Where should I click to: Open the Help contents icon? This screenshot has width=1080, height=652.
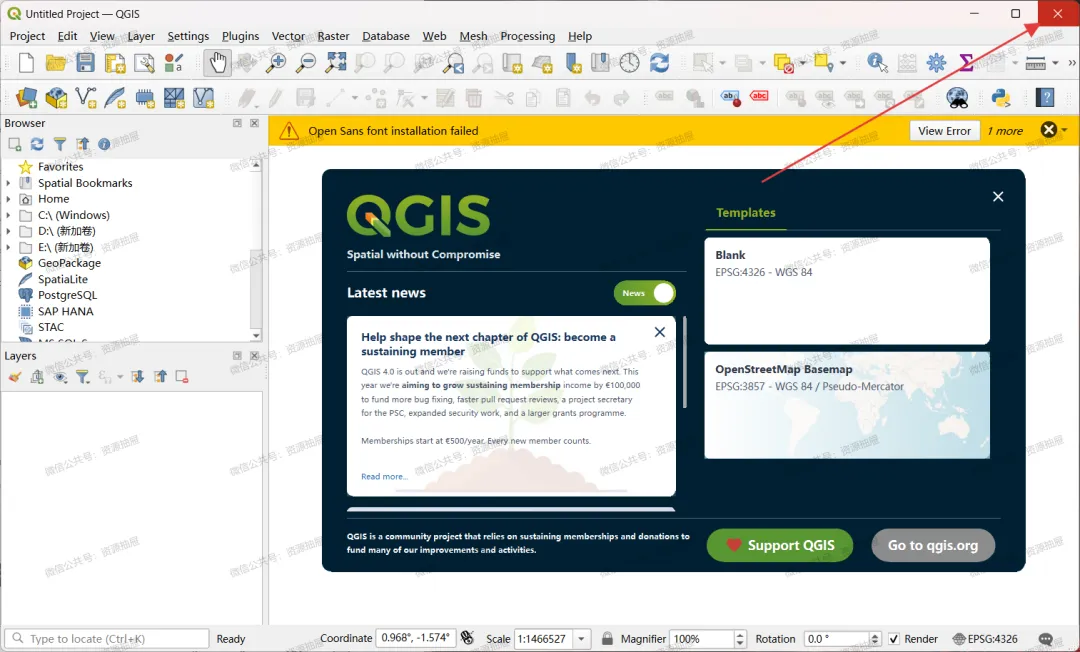tap(1045, 98)
